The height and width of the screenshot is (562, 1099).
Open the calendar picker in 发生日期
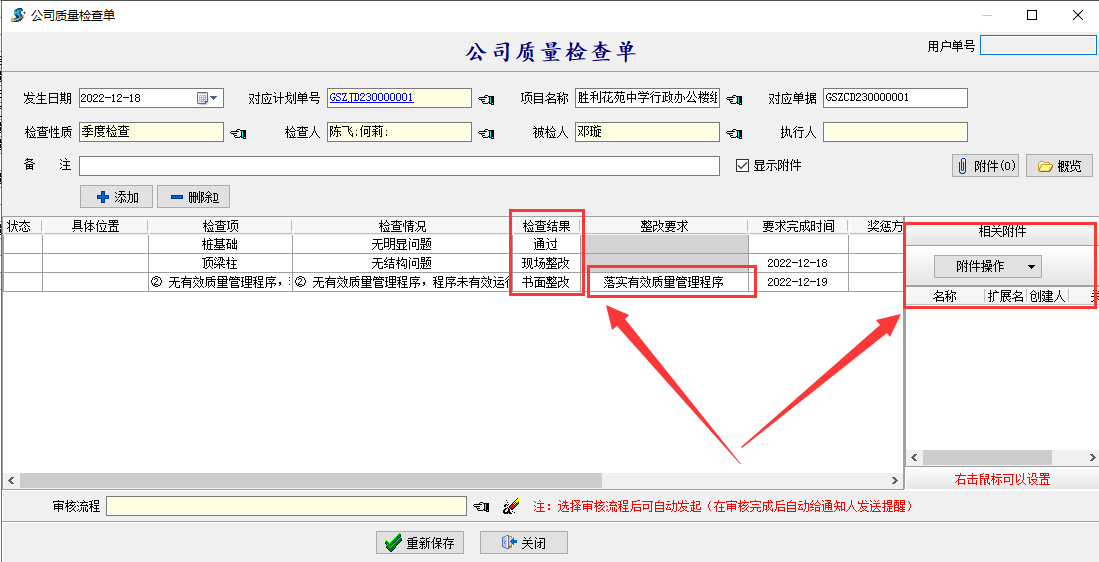(x=202, y=98)
